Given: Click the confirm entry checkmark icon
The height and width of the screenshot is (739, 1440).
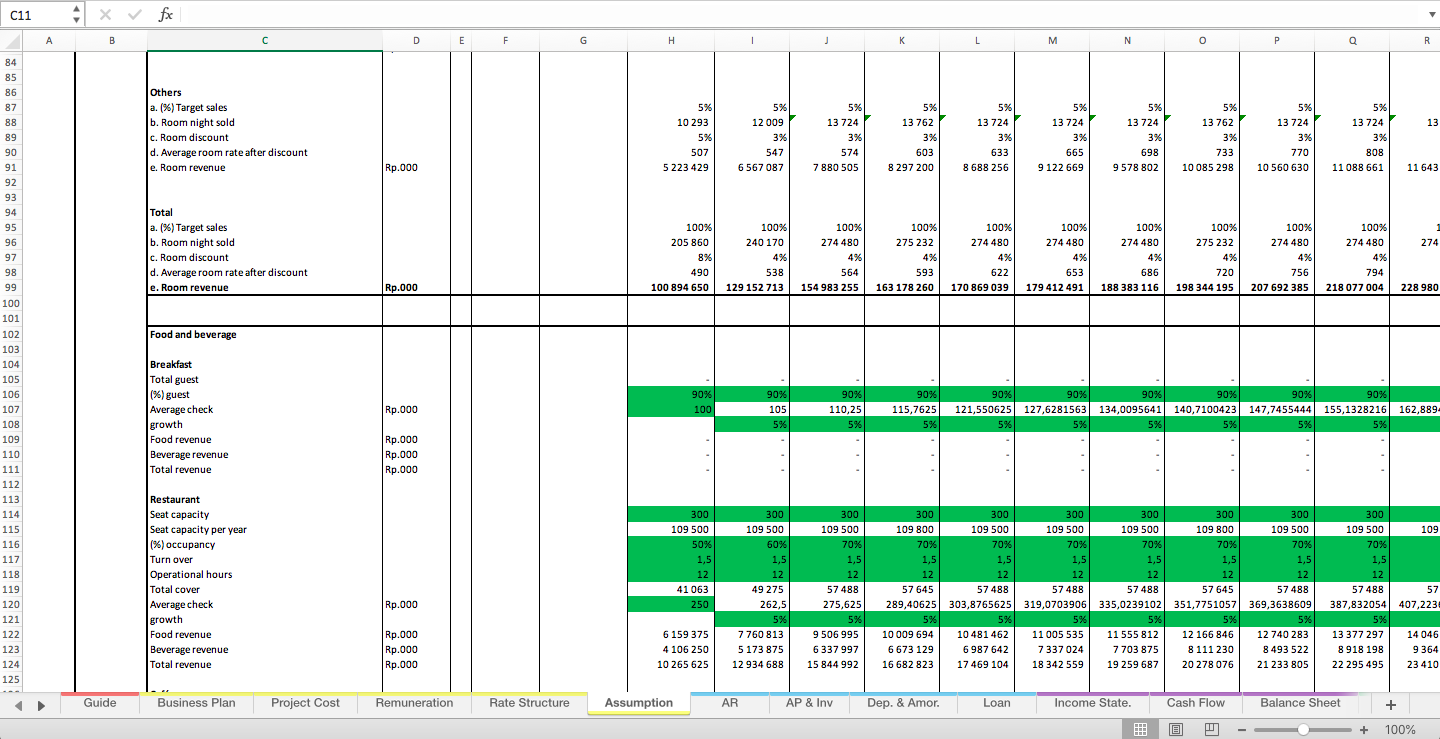Looking at the screenshot, I should point(135,15).
